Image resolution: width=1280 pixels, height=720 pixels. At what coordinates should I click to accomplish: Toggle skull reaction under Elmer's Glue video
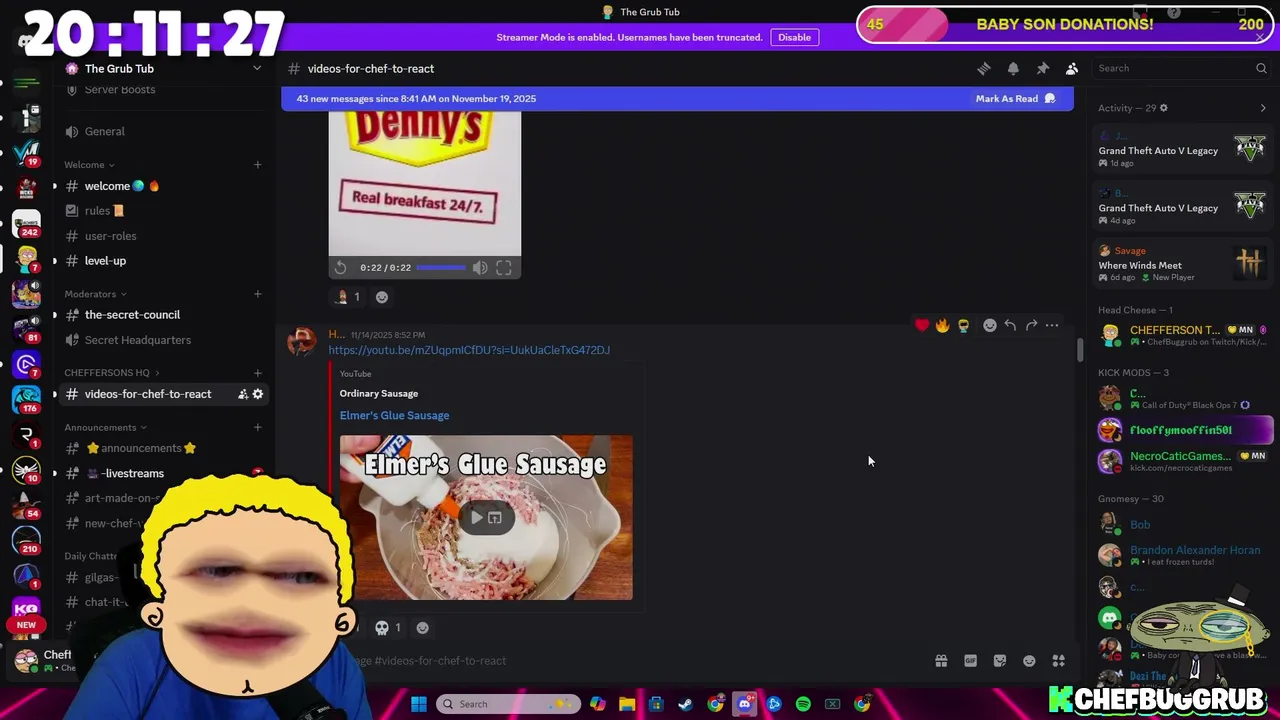coord(388,628)
